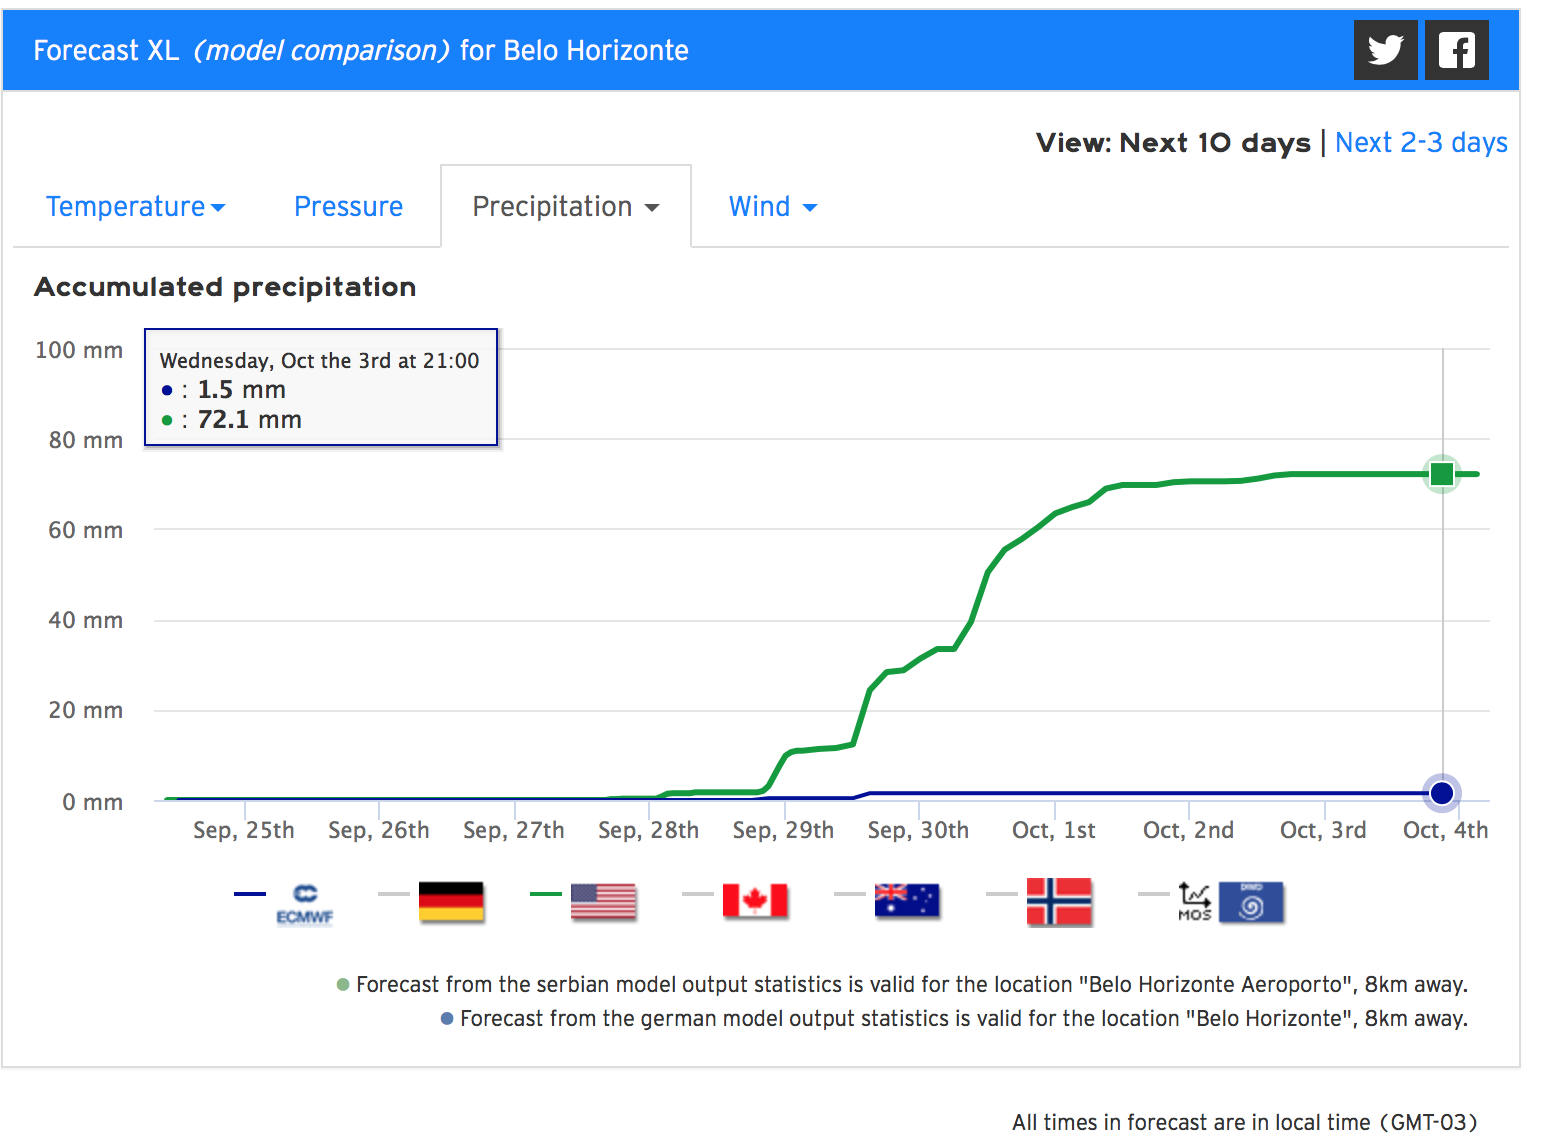Click the green data point marker on chart
The image size is (1548, 1142).
1441,474
